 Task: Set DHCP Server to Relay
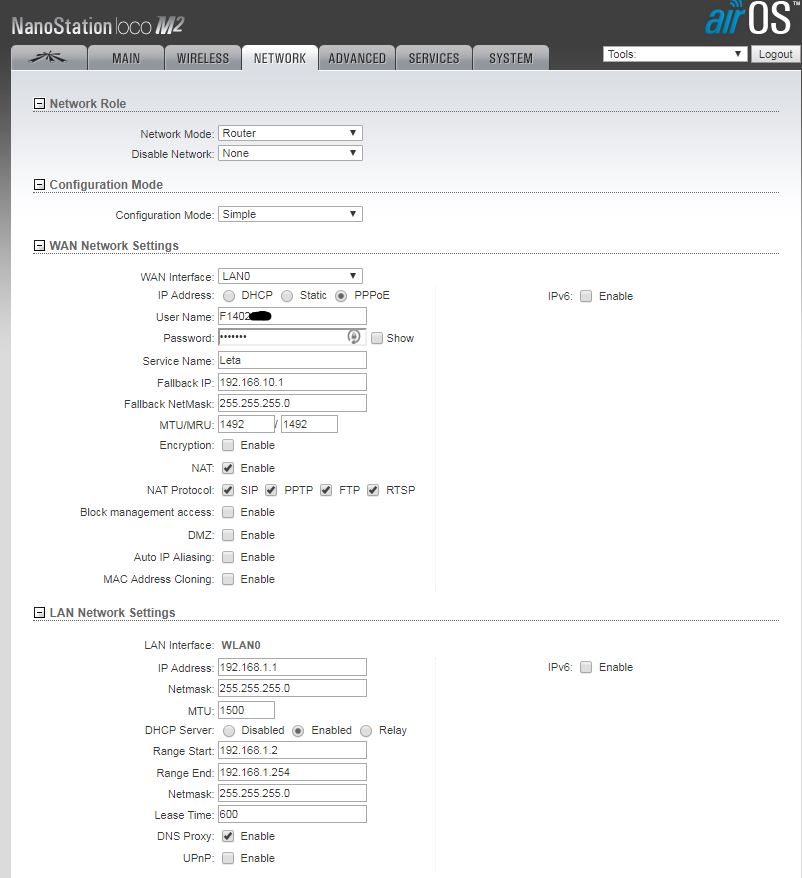[x=366, y=731]
